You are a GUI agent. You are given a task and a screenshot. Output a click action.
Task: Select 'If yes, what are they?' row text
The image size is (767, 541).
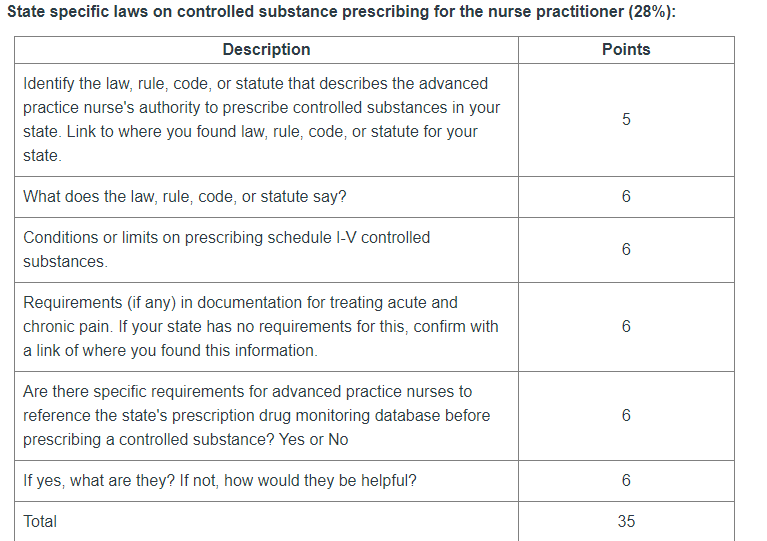pos(220,480)
